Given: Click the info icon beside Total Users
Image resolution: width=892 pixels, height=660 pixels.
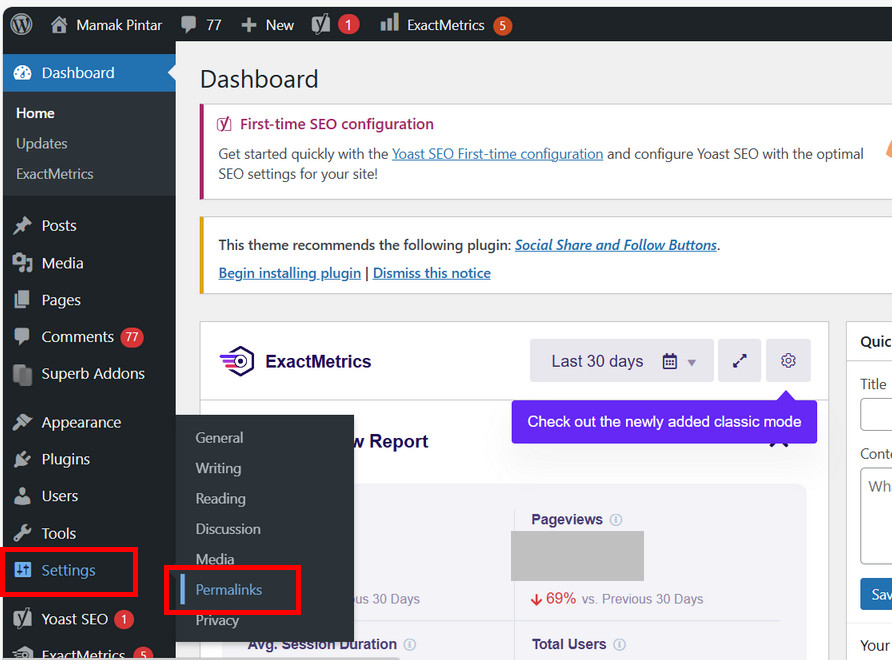Looking at the screenshot, I should click(x=620, y=644).
